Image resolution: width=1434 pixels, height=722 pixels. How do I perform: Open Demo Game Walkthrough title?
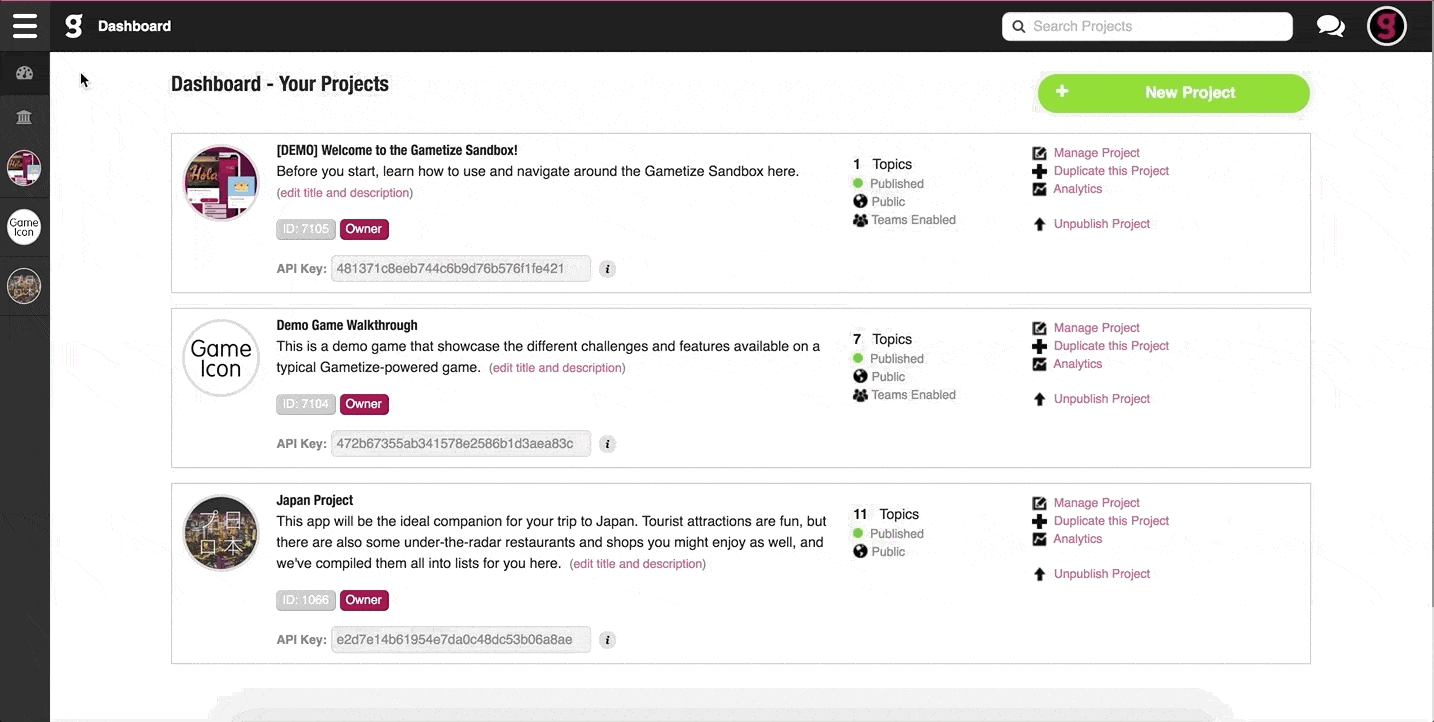[x=347, y=325]
